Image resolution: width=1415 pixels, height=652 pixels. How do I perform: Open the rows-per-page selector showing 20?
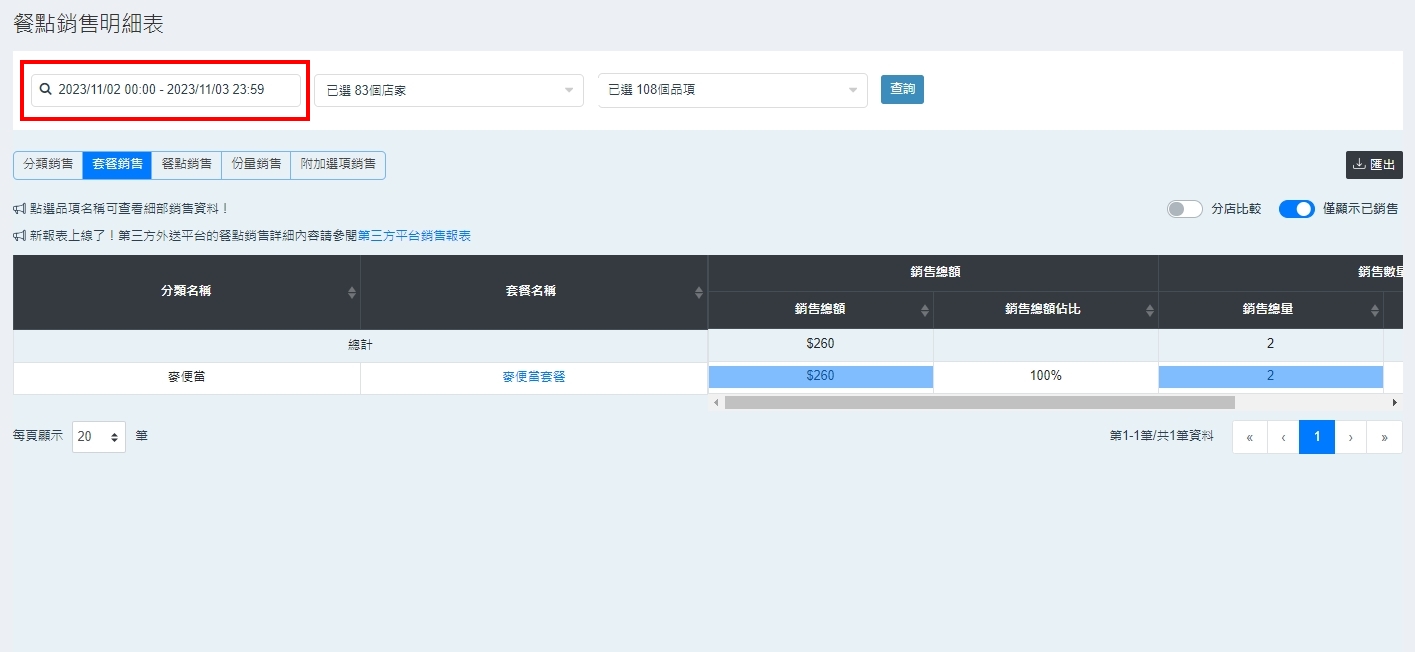tap(98, 437)
